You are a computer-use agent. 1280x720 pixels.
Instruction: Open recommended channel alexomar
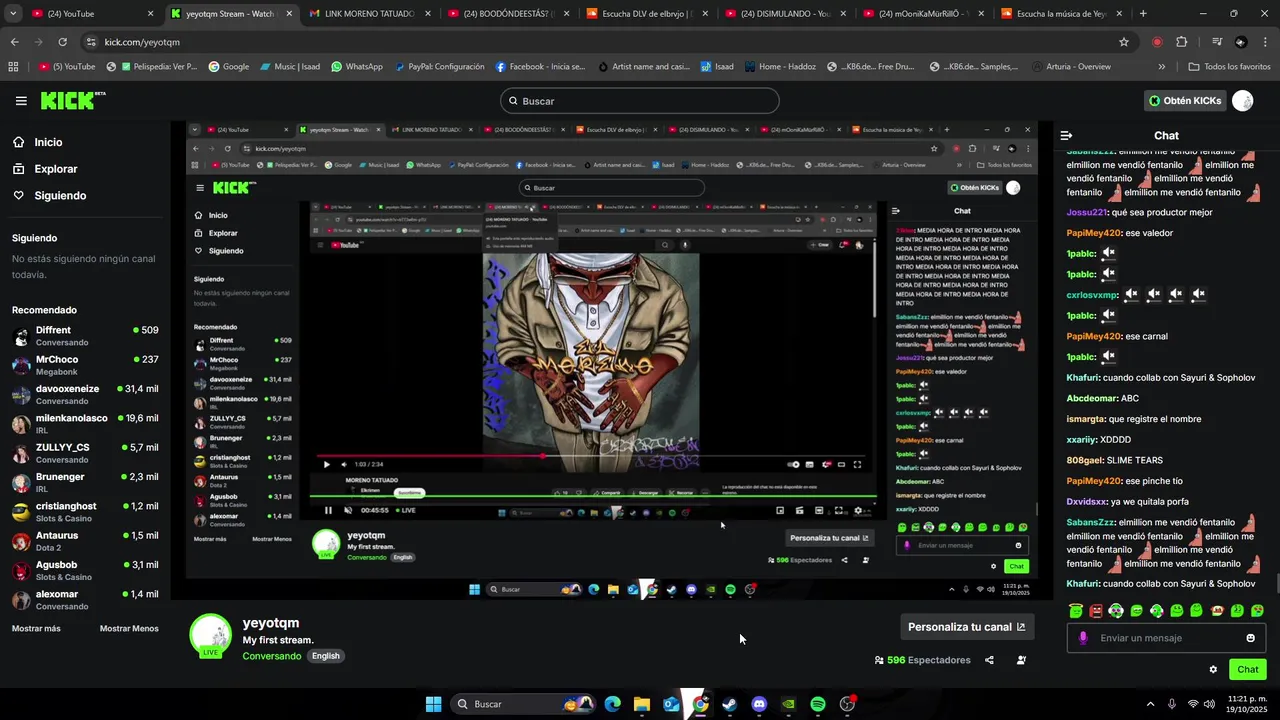click(x=85, y=600)
